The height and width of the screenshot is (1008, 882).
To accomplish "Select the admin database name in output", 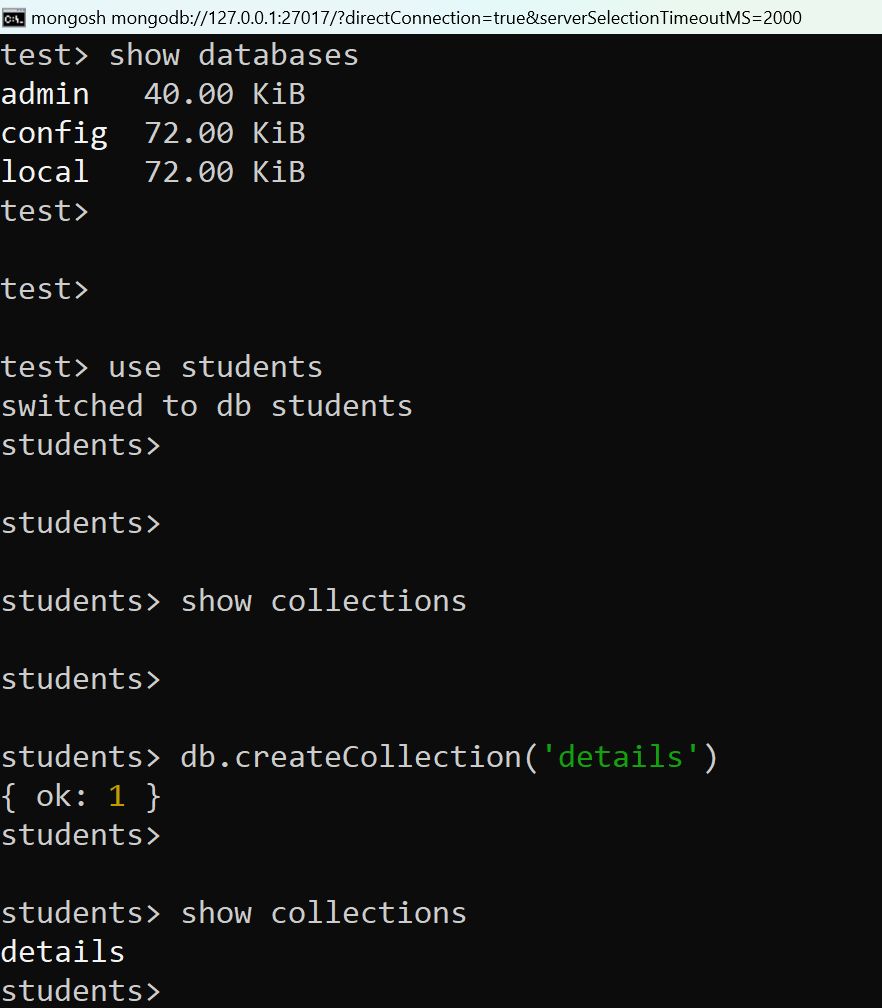I will 45,94.
